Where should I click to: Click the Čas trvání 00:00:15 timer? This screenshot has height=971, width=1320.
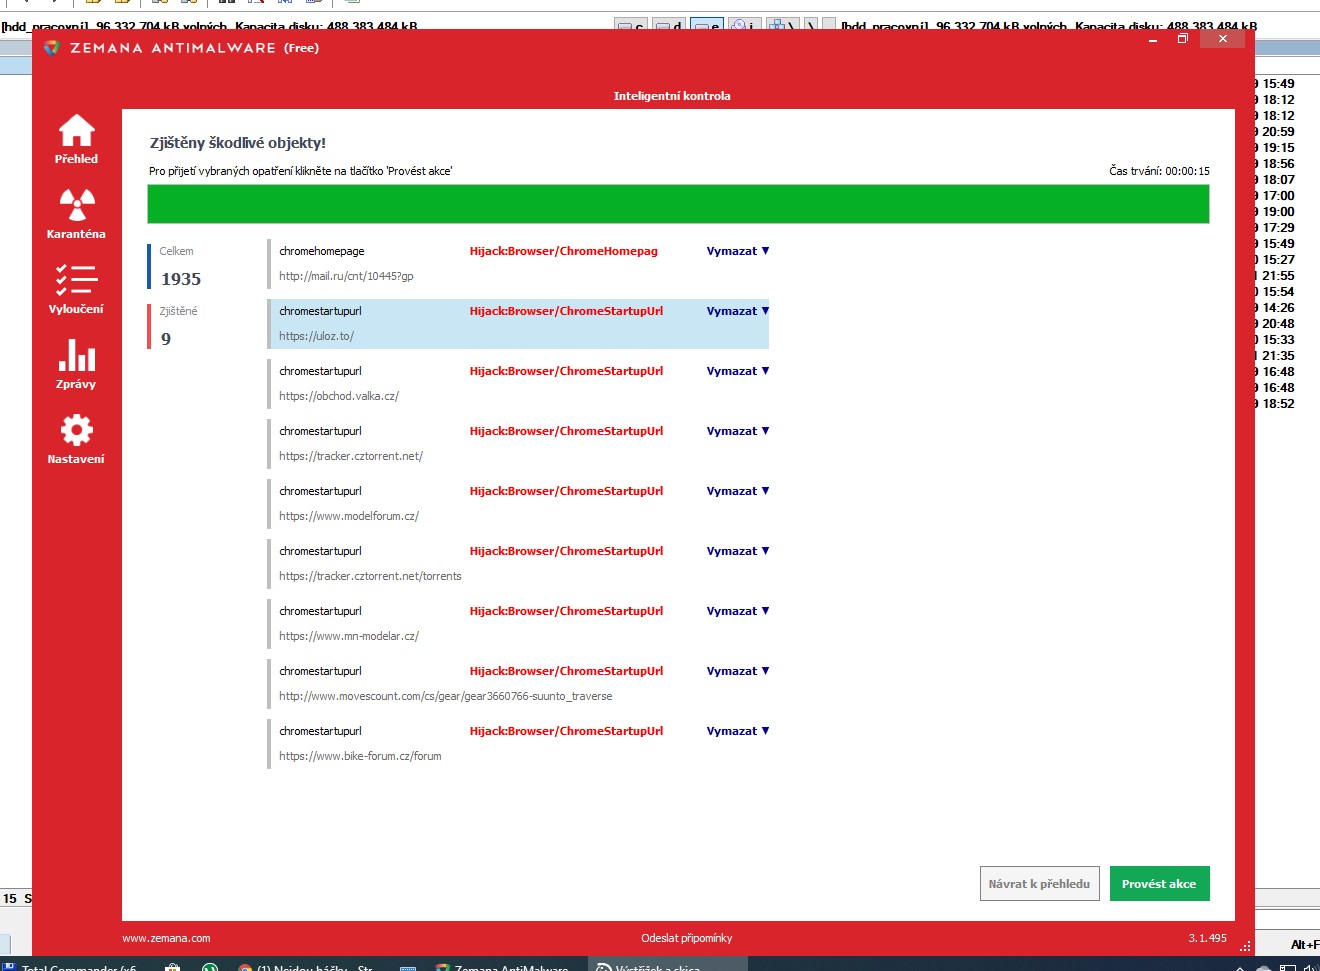(x=1159, y=171)
